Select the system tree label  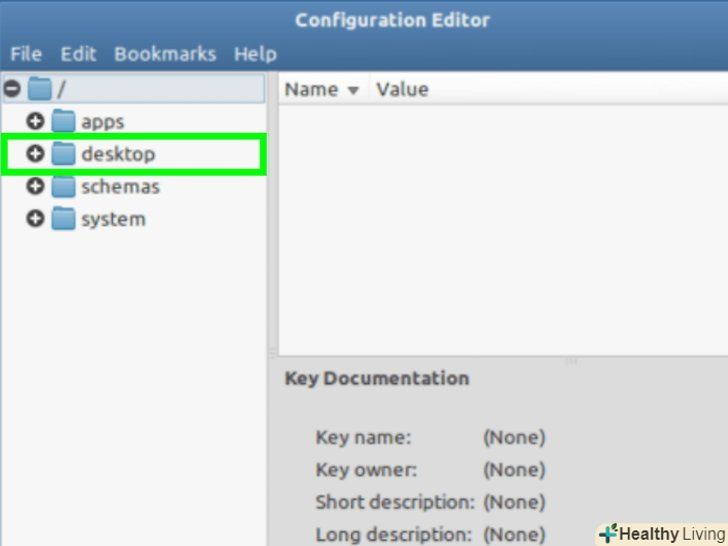pyautogui.click(x=113, y=219)
